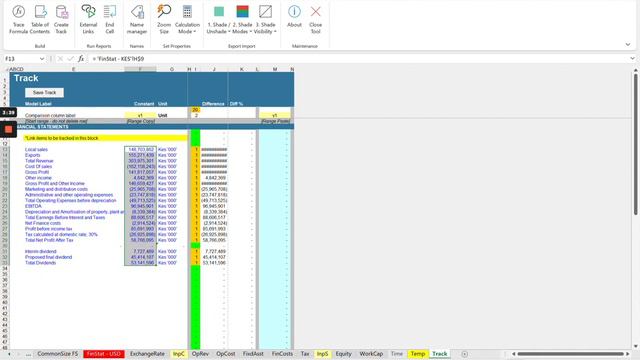Screen dimensions: 640x360
Task: Select the 'Other income' label cell
Action: [x=38, y=178]
